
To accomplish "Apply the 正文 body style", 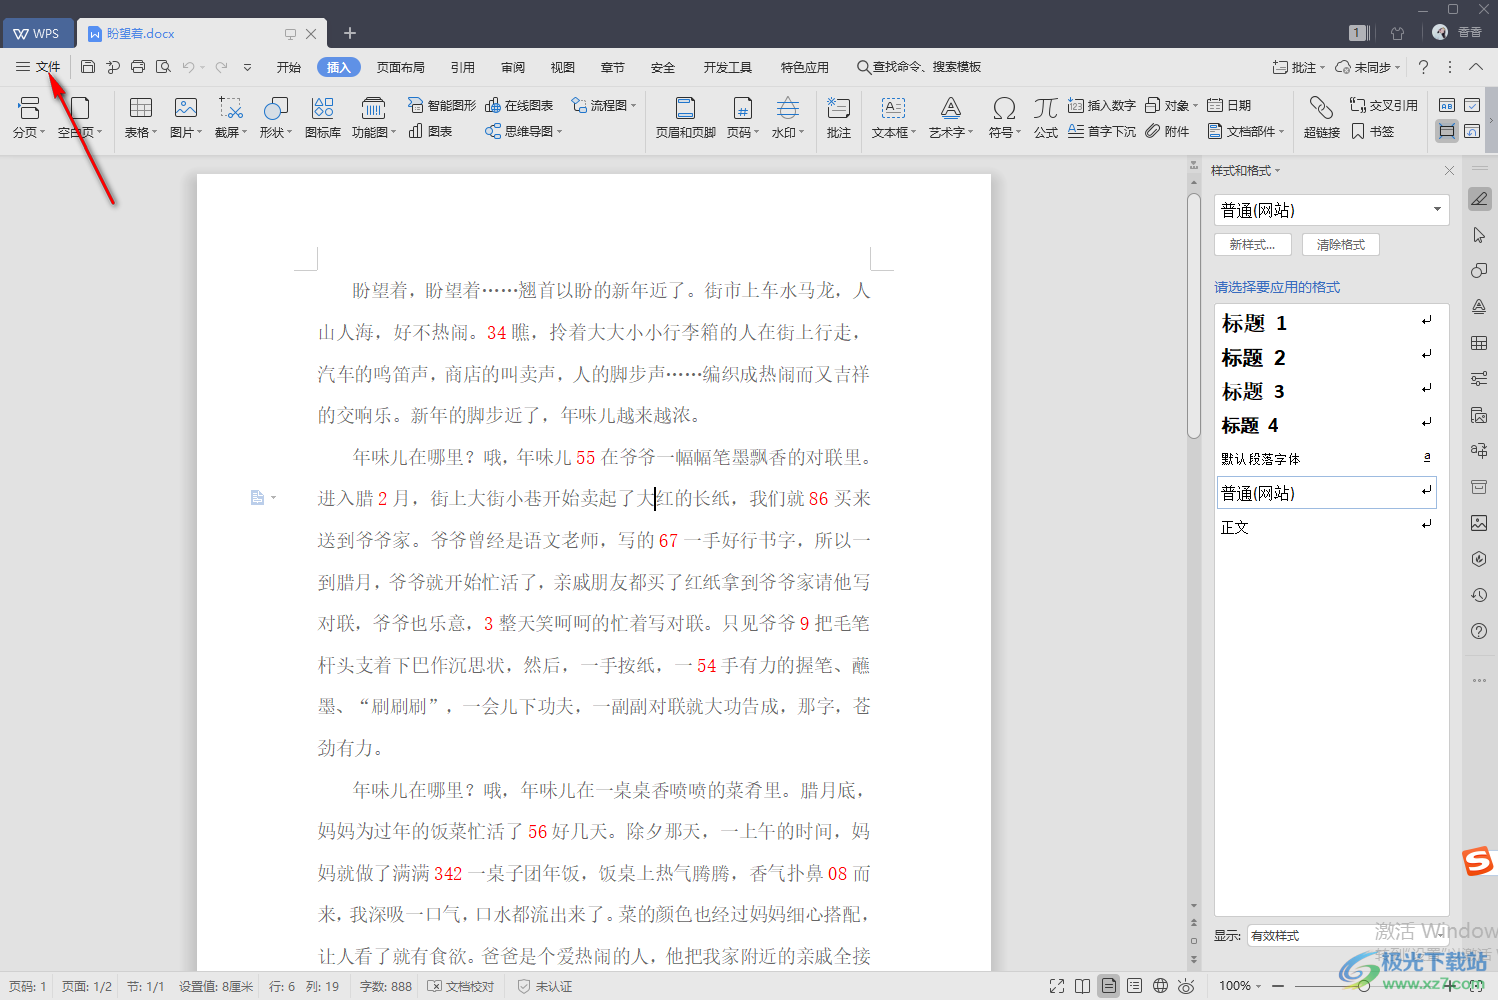I will click(x=1326, y=527).
